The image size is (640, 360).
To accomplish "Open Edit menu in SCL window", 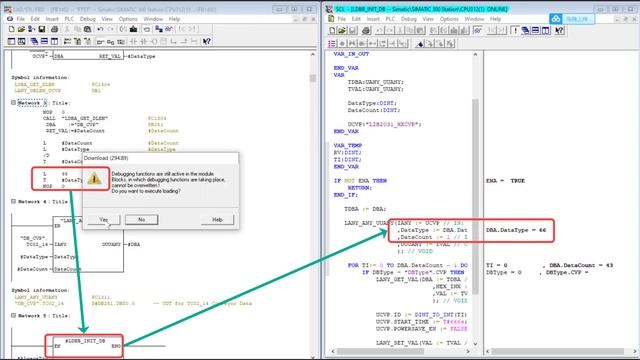I will [x=356, y=19].
